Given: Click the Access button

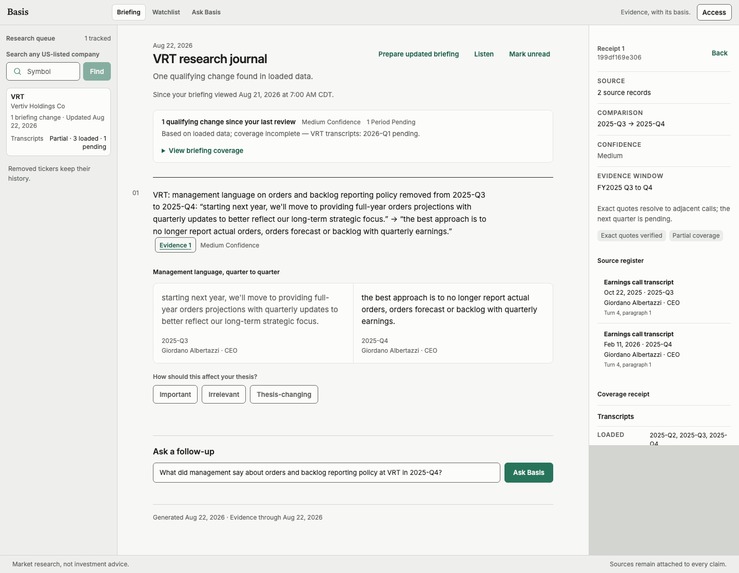Looking at the screenshot, I should click(714, 12).
